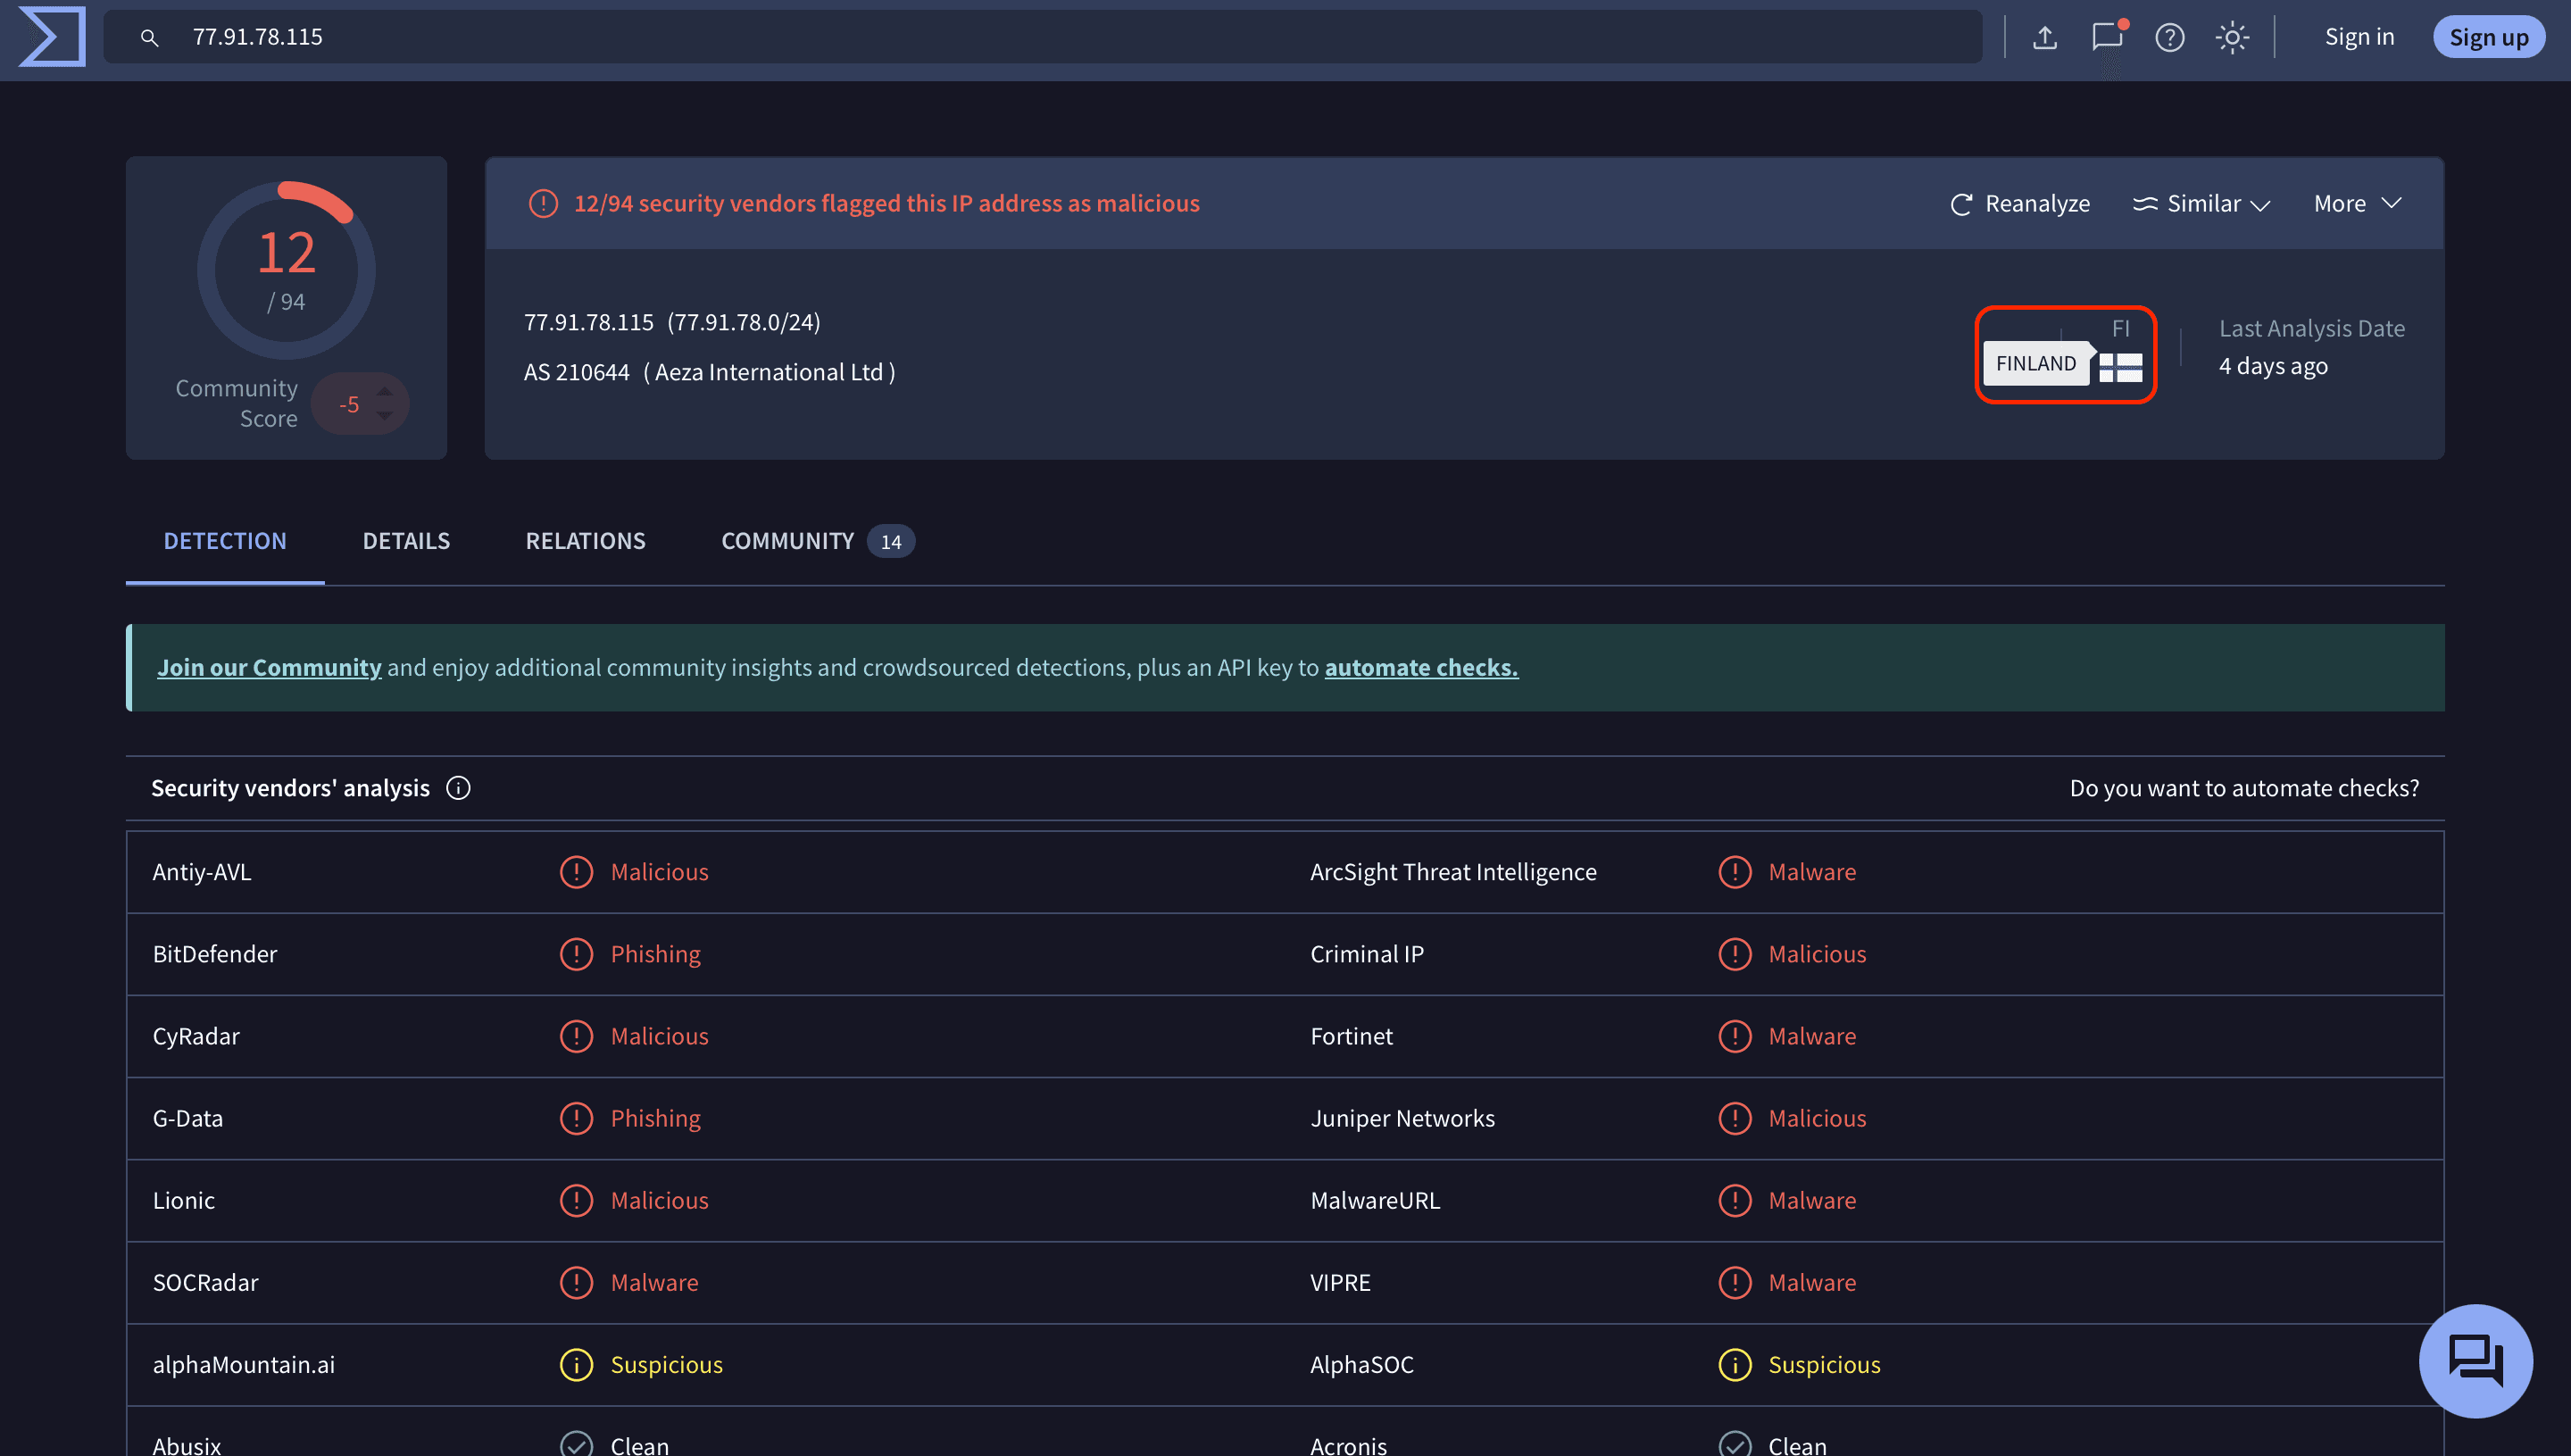The width and height of the screenshot is (2571, 1456).
Task: Click the red alert icon in flagged banner
Action: (543, 204)
